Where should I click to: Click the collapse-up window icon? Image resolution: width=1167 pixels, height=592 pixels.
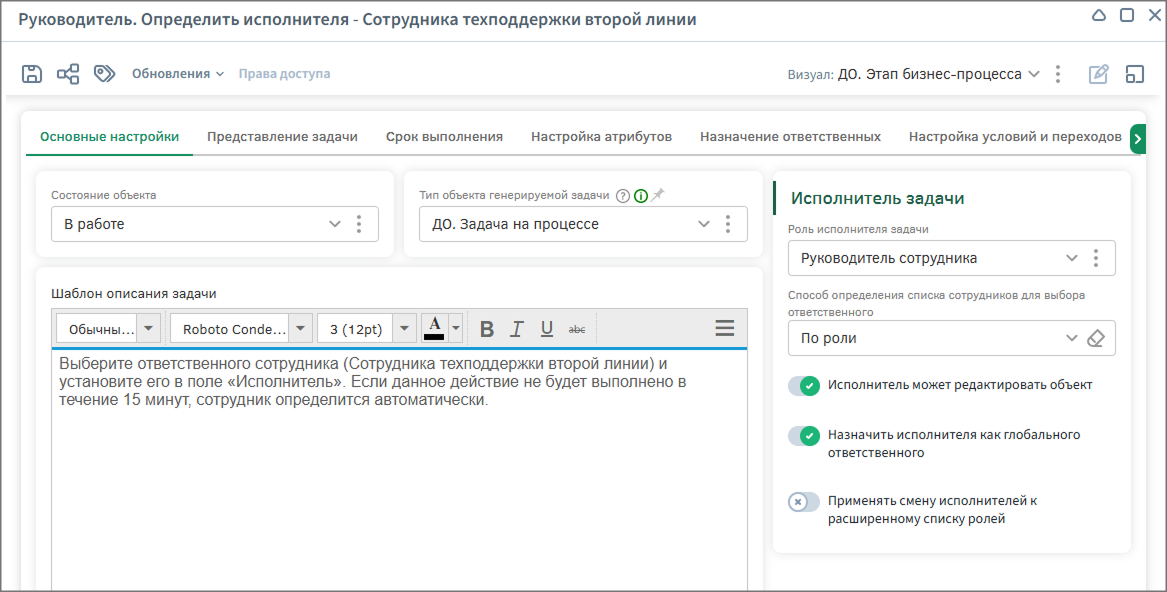click(x=1099, y=15)
